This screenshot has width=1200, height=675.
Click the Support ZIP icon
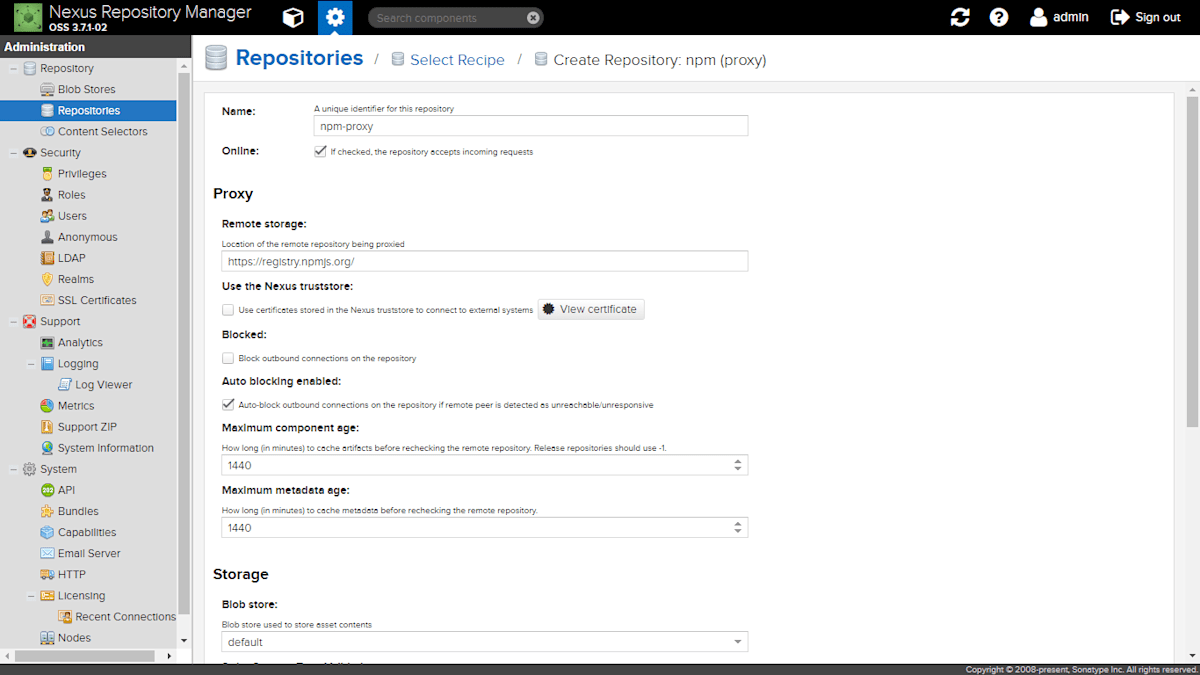[x=47, y=427]
